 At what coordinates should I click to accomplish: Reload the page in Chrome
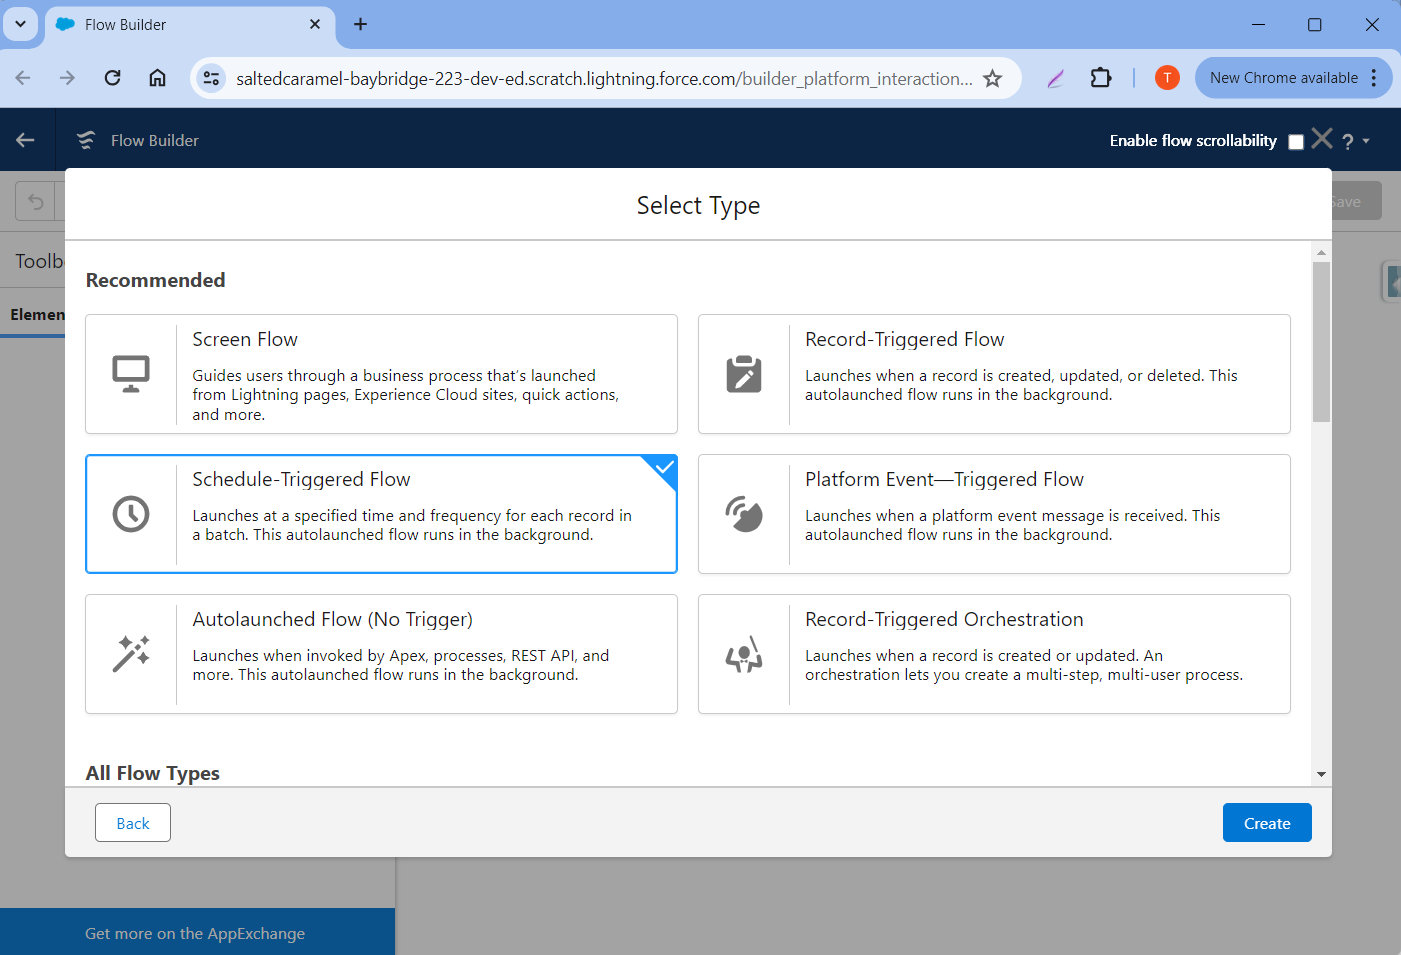point(112,78)
